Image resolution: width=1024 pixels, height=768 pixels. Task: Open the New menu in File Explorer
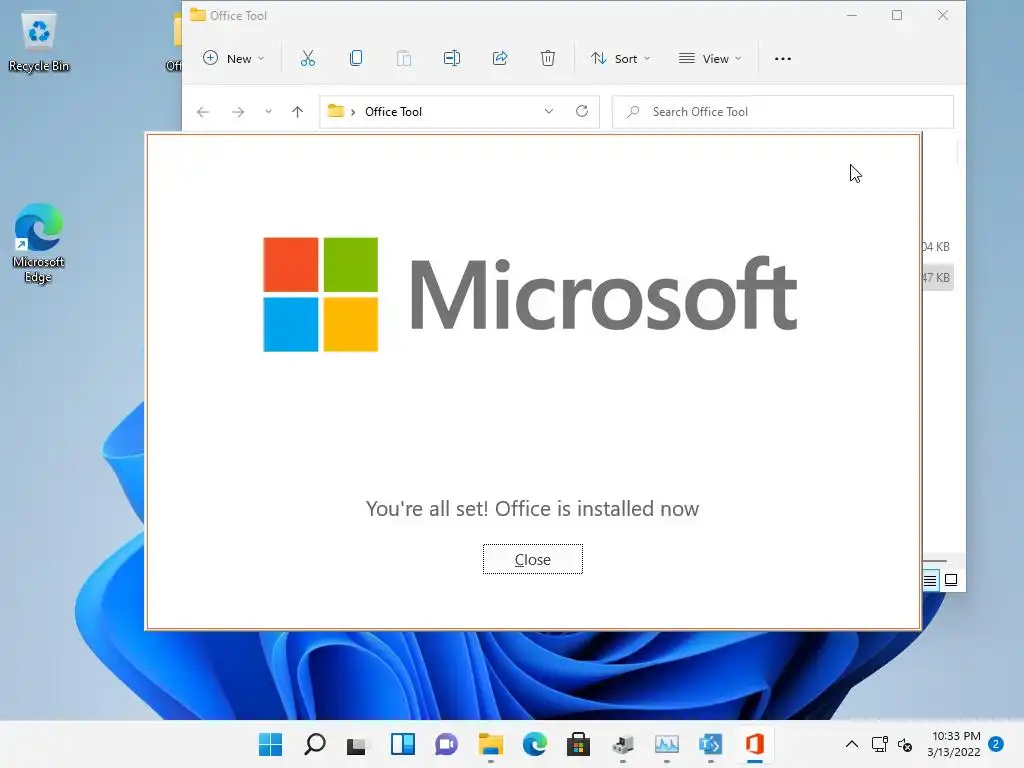[x=233, y=59]
